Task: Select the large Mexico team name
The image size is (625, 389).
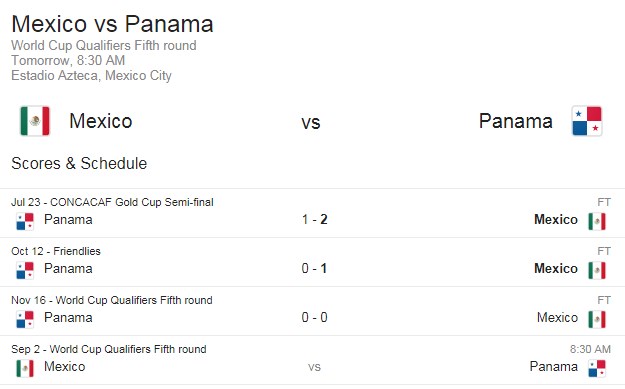Action: (x=100, y=121)
